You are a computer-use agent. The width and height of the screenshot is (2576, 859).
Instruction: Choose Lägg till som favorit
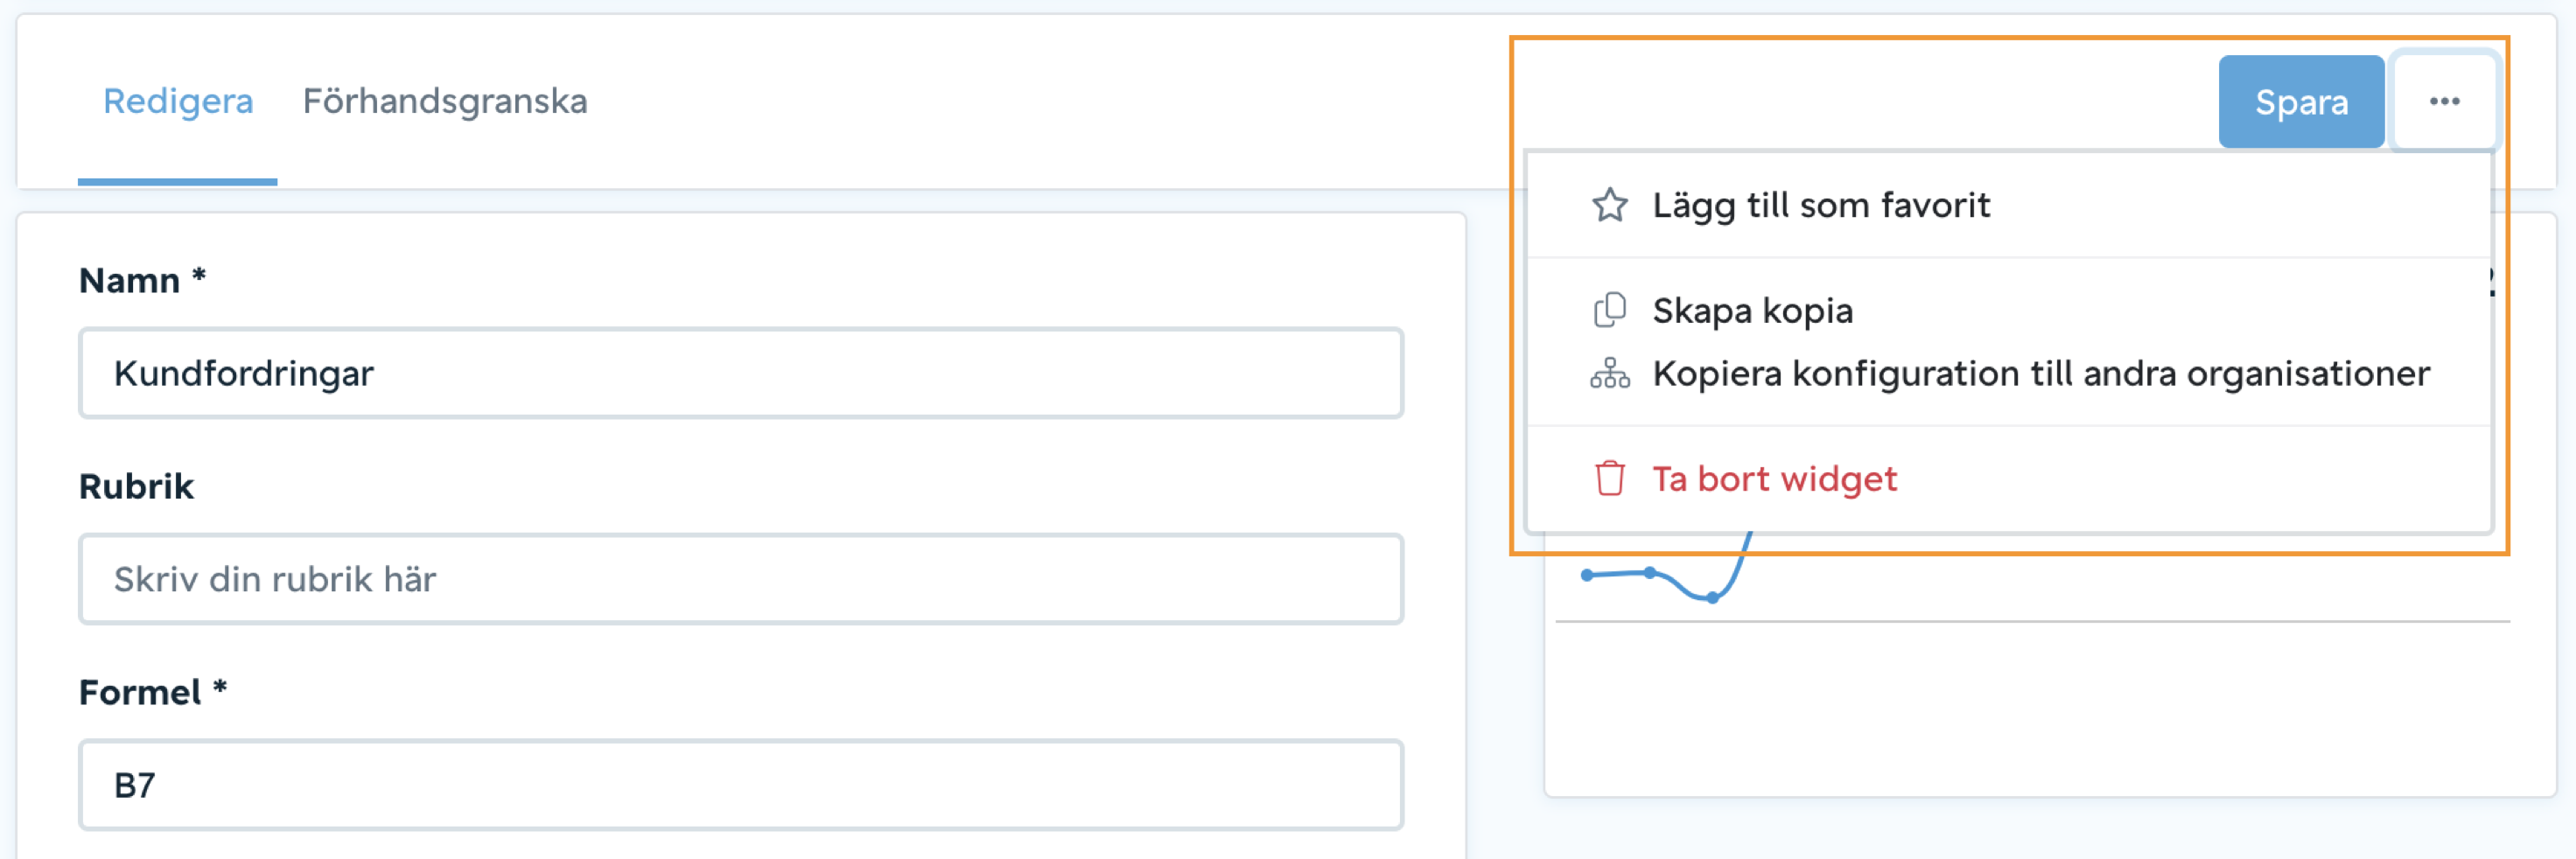click(x=1820, y=205)
